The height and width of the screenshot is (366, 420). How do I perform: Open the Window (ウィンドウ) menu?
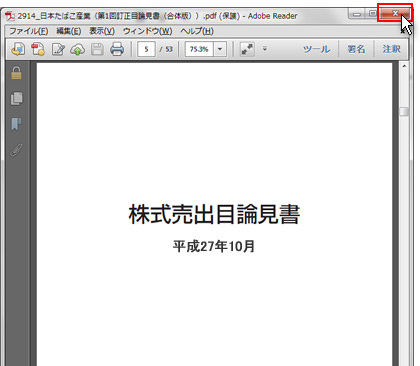point(148,31)
